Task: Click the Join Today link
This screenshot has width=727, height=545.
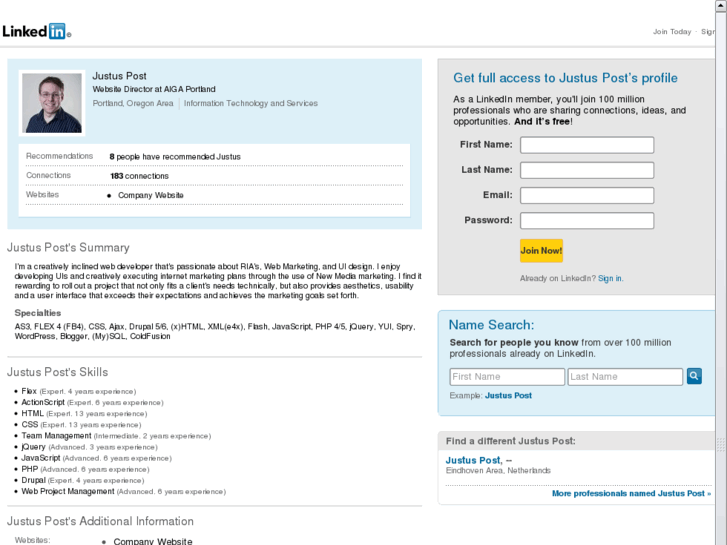Action: [x=672, y=32]
